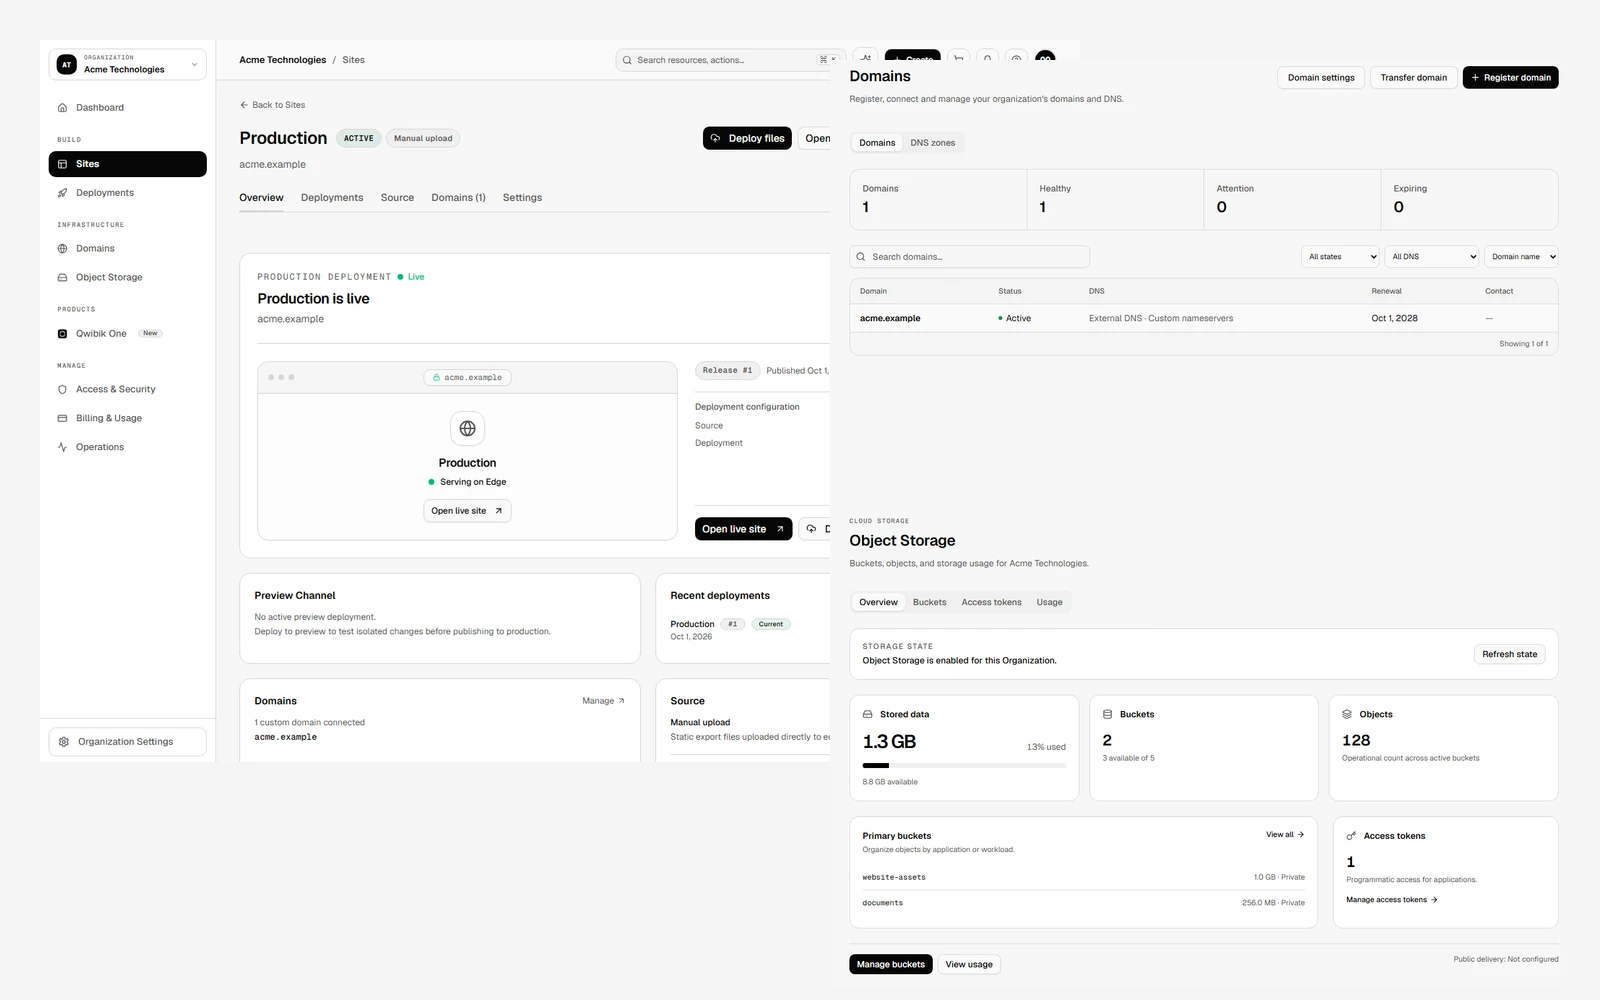Expand the Acme Technologies organization switcher
The height and width of the screenshot is (1000, 1600).
pyautogui.click(x=128, y=64)
